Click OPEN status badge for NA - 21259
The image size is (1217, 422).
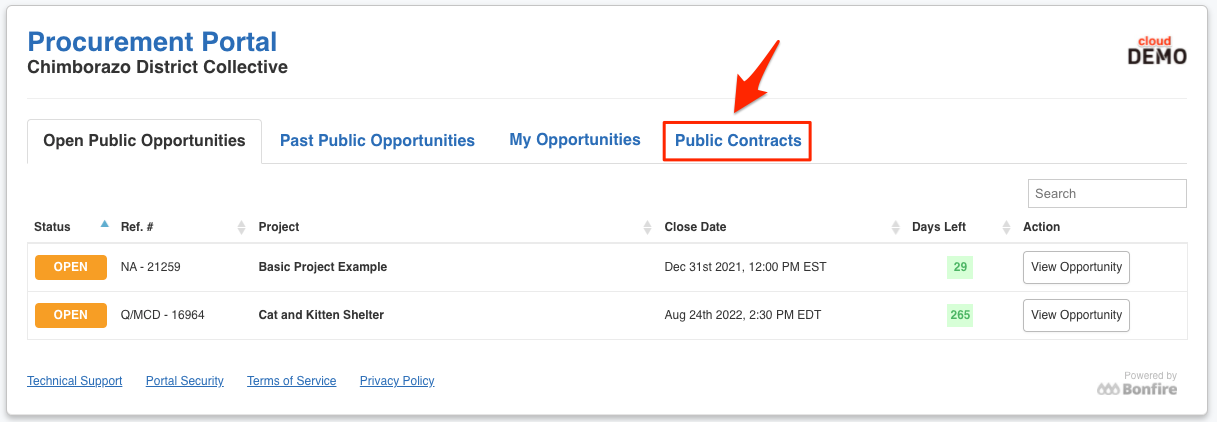pos(71,267)
